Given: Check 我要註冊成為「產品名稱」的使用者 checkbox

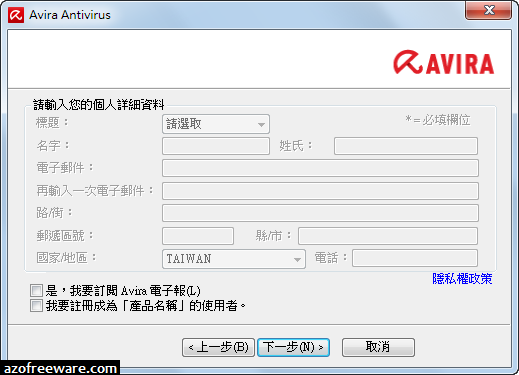Looking at the screenshot, I should coord(36,305).
